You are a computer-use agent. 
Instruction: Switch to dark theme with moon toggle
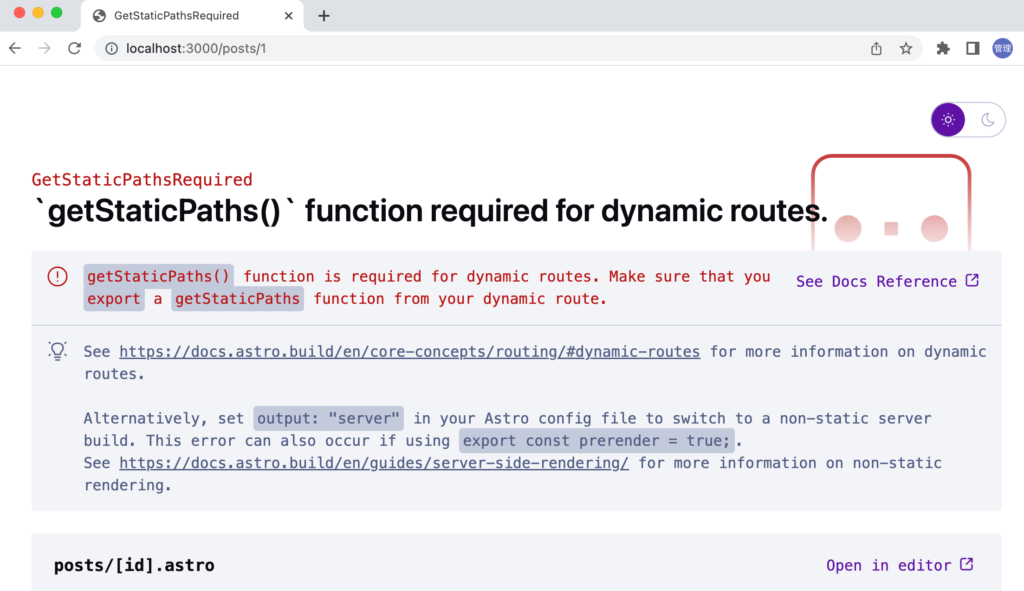coord(987,120)
